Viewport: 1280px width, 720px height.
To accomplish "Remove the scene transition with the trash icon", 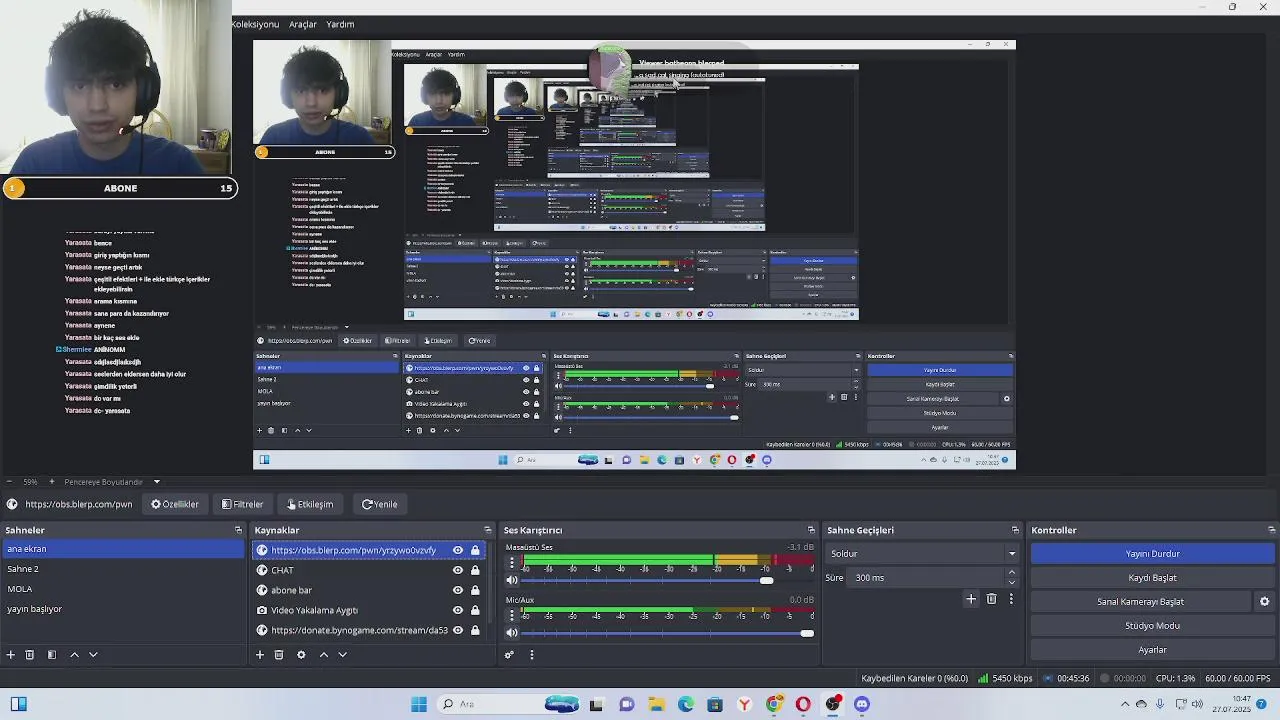I will point(991,599).
